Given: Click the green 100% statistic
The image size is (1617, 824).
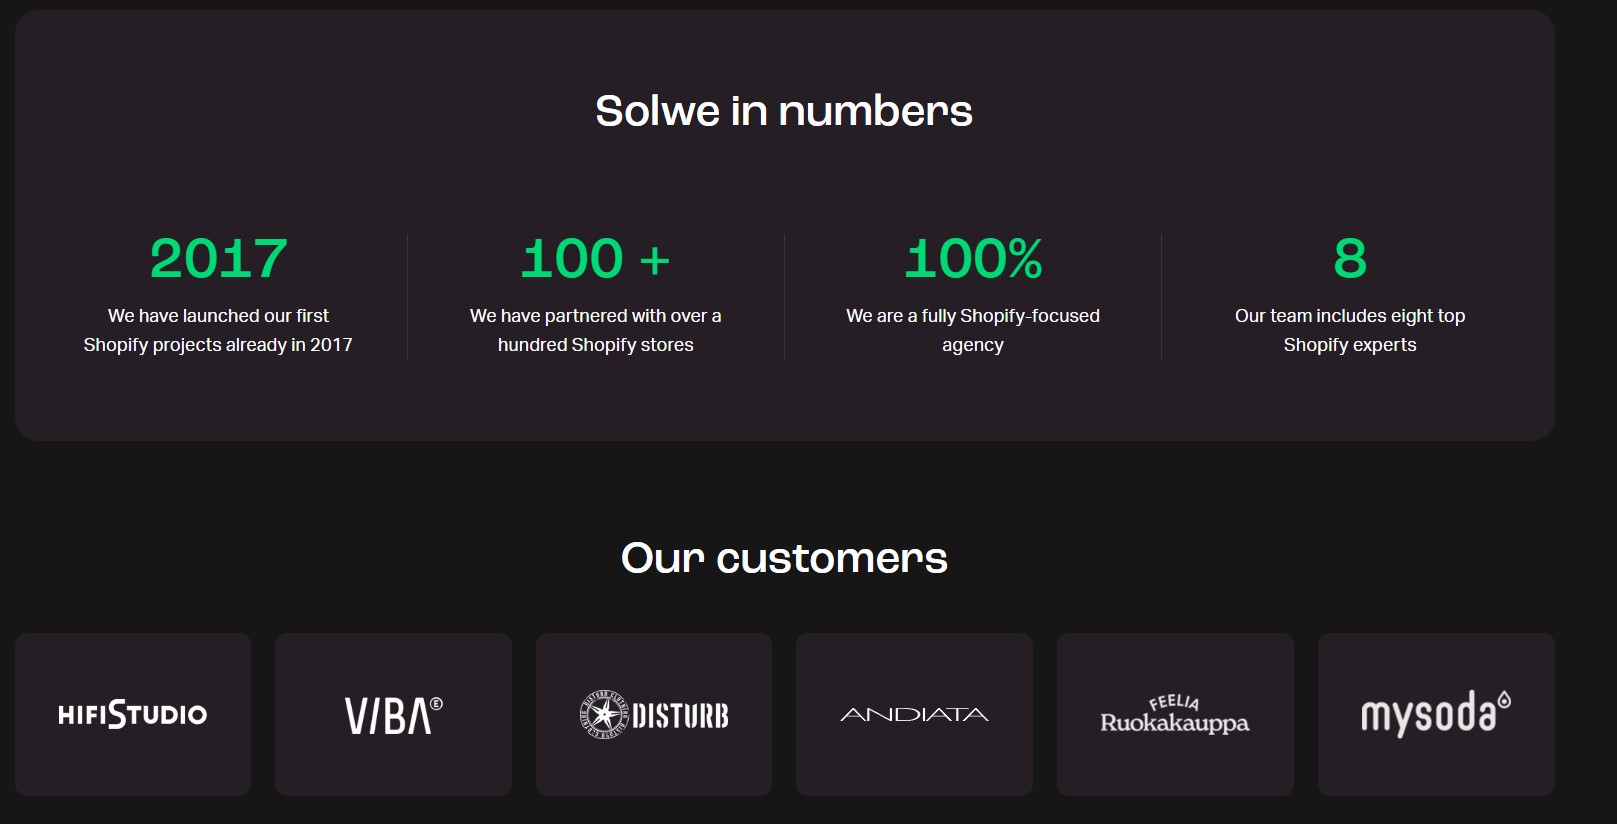Looking at the screenshot, I should click(973, 258).
